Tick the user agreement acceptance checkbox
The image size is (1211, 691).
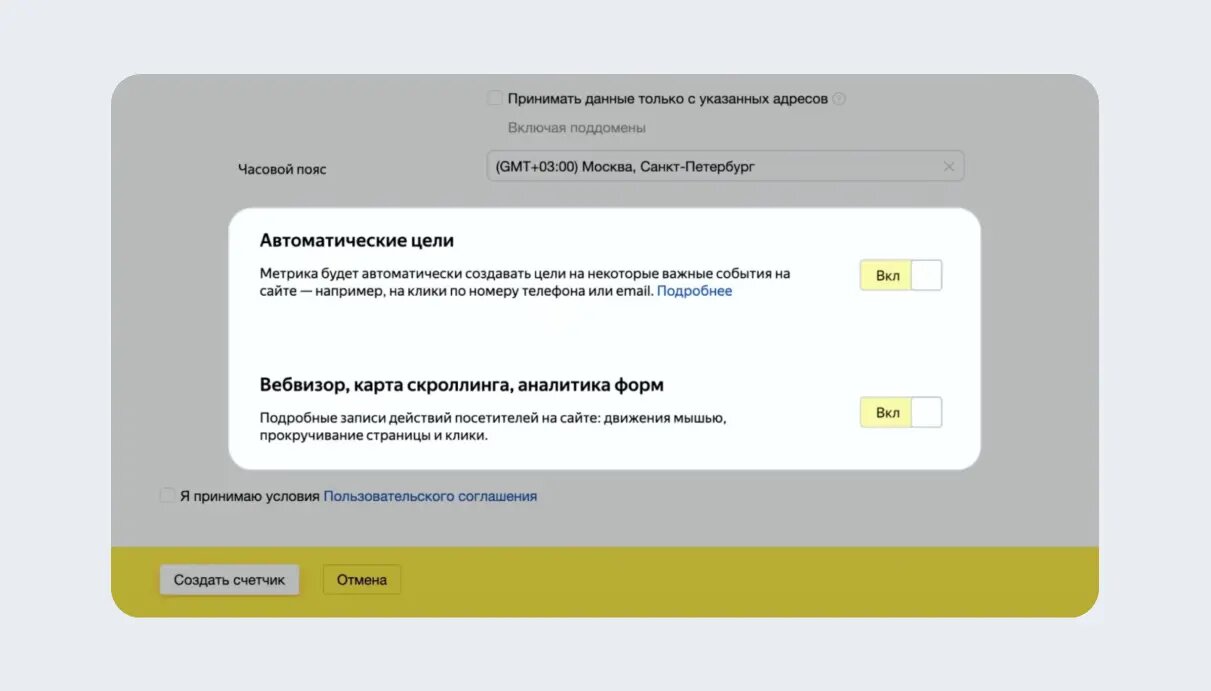click(x=167, y=496)
